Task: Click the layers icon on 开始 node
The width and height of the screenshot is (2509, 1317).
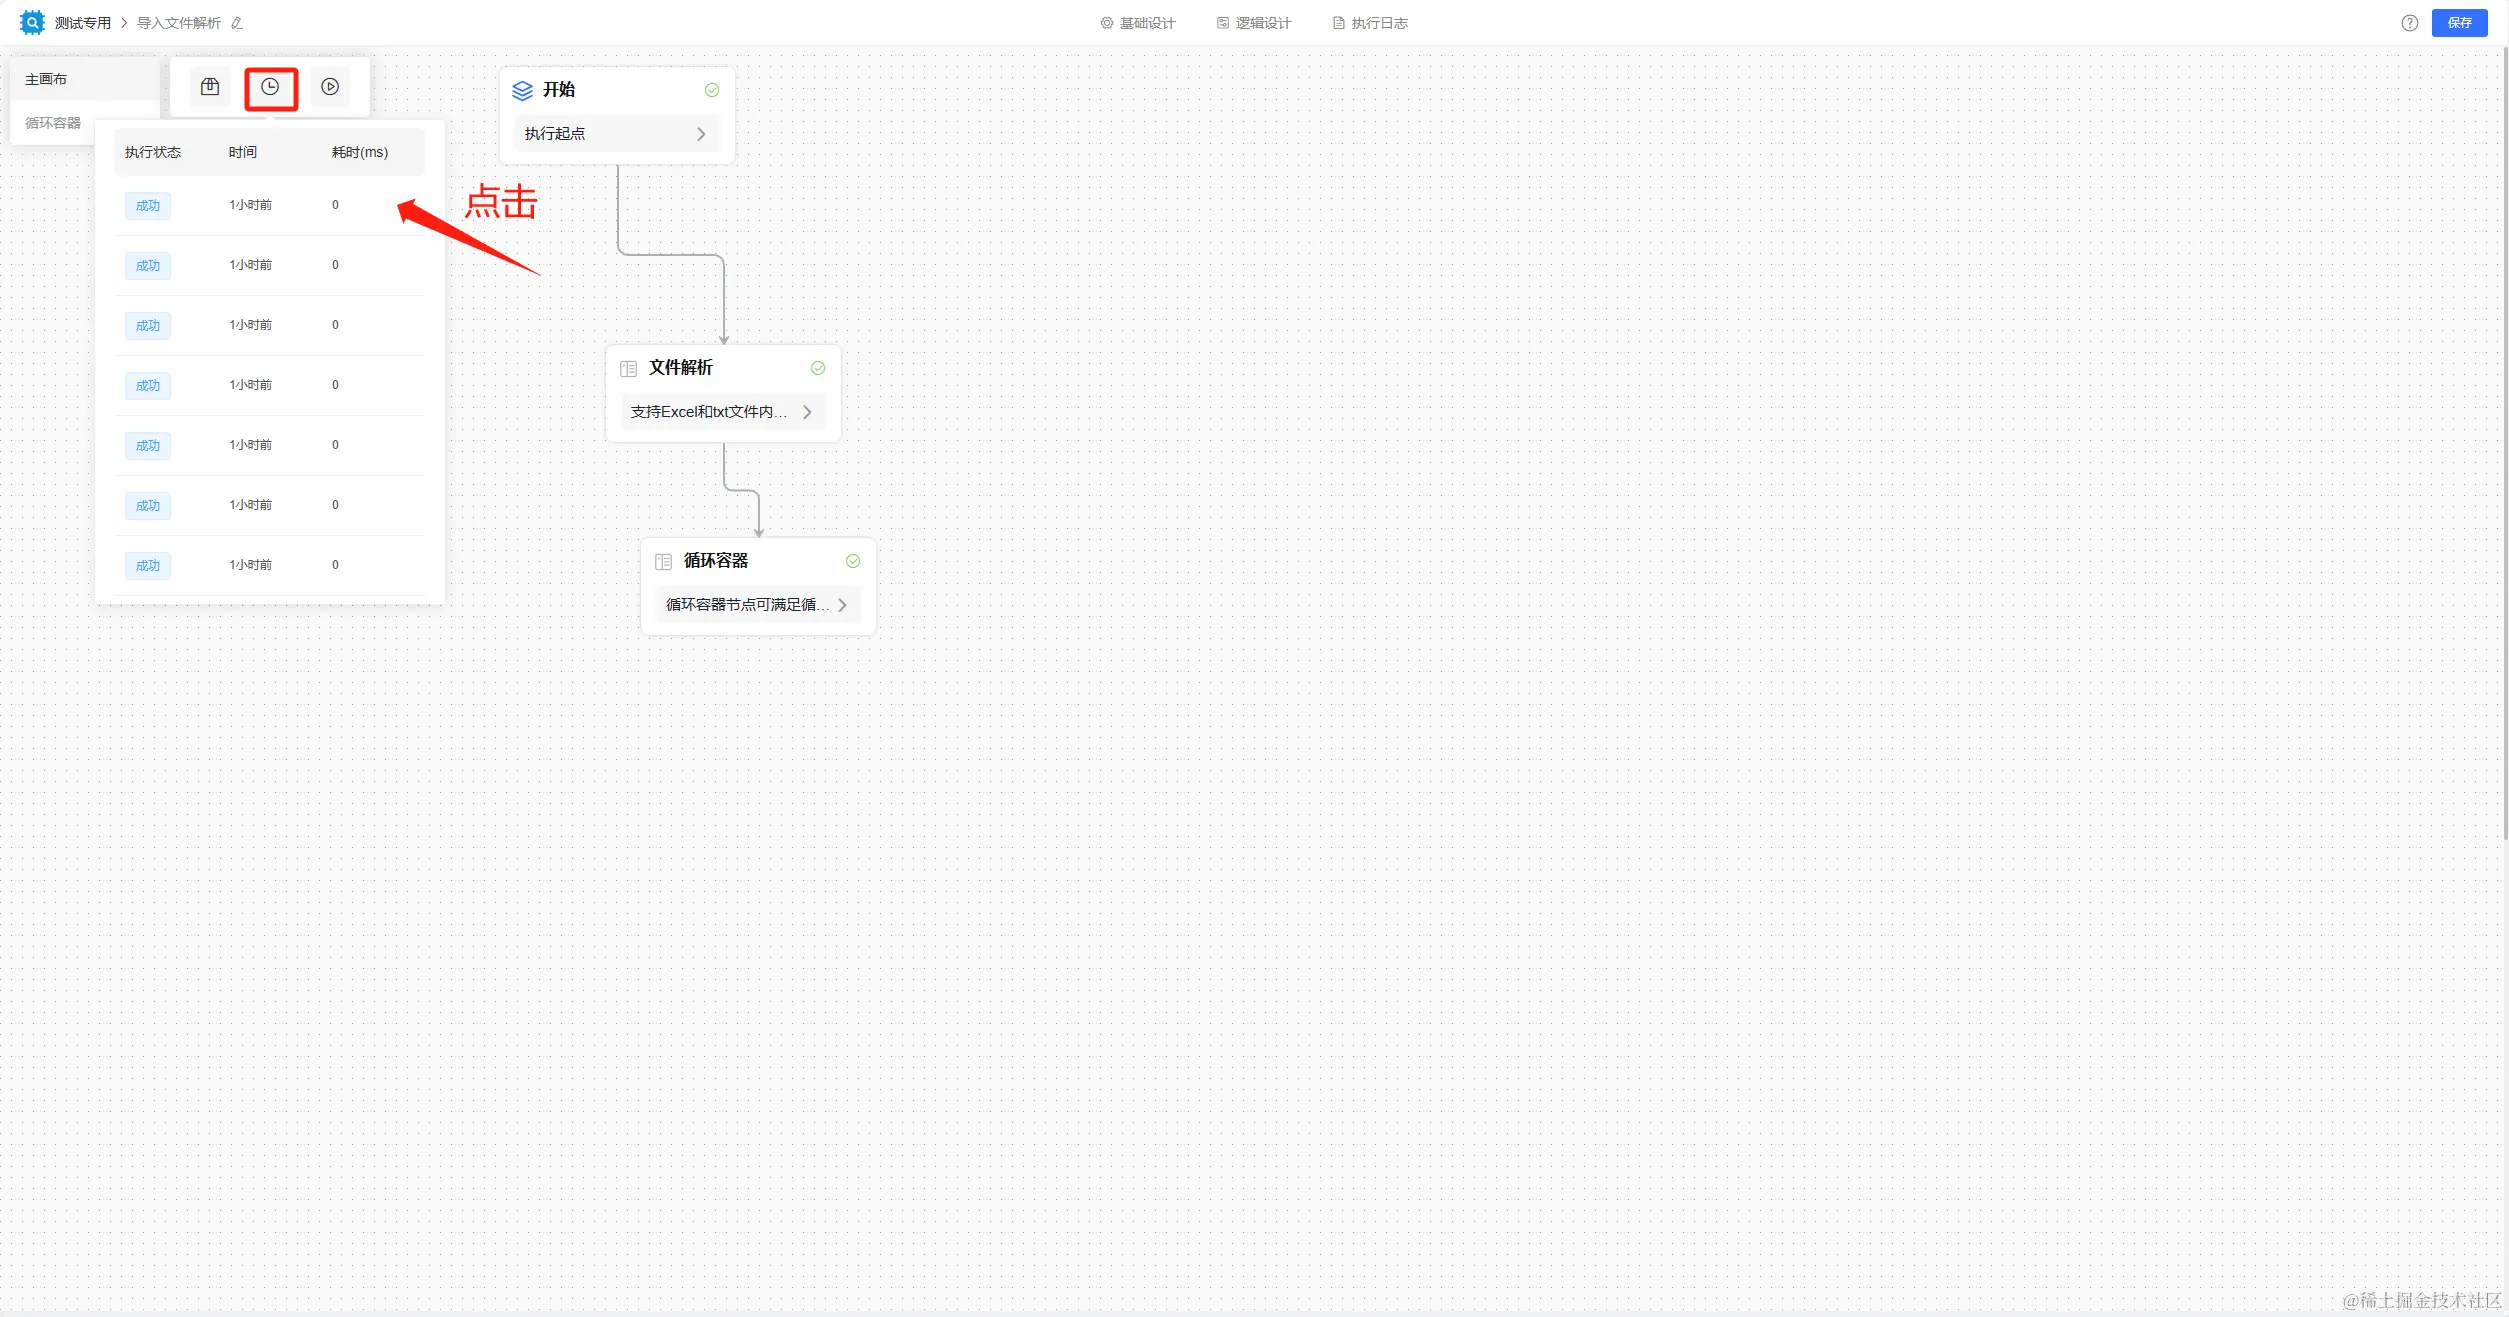Action: [x=522, y=91]
